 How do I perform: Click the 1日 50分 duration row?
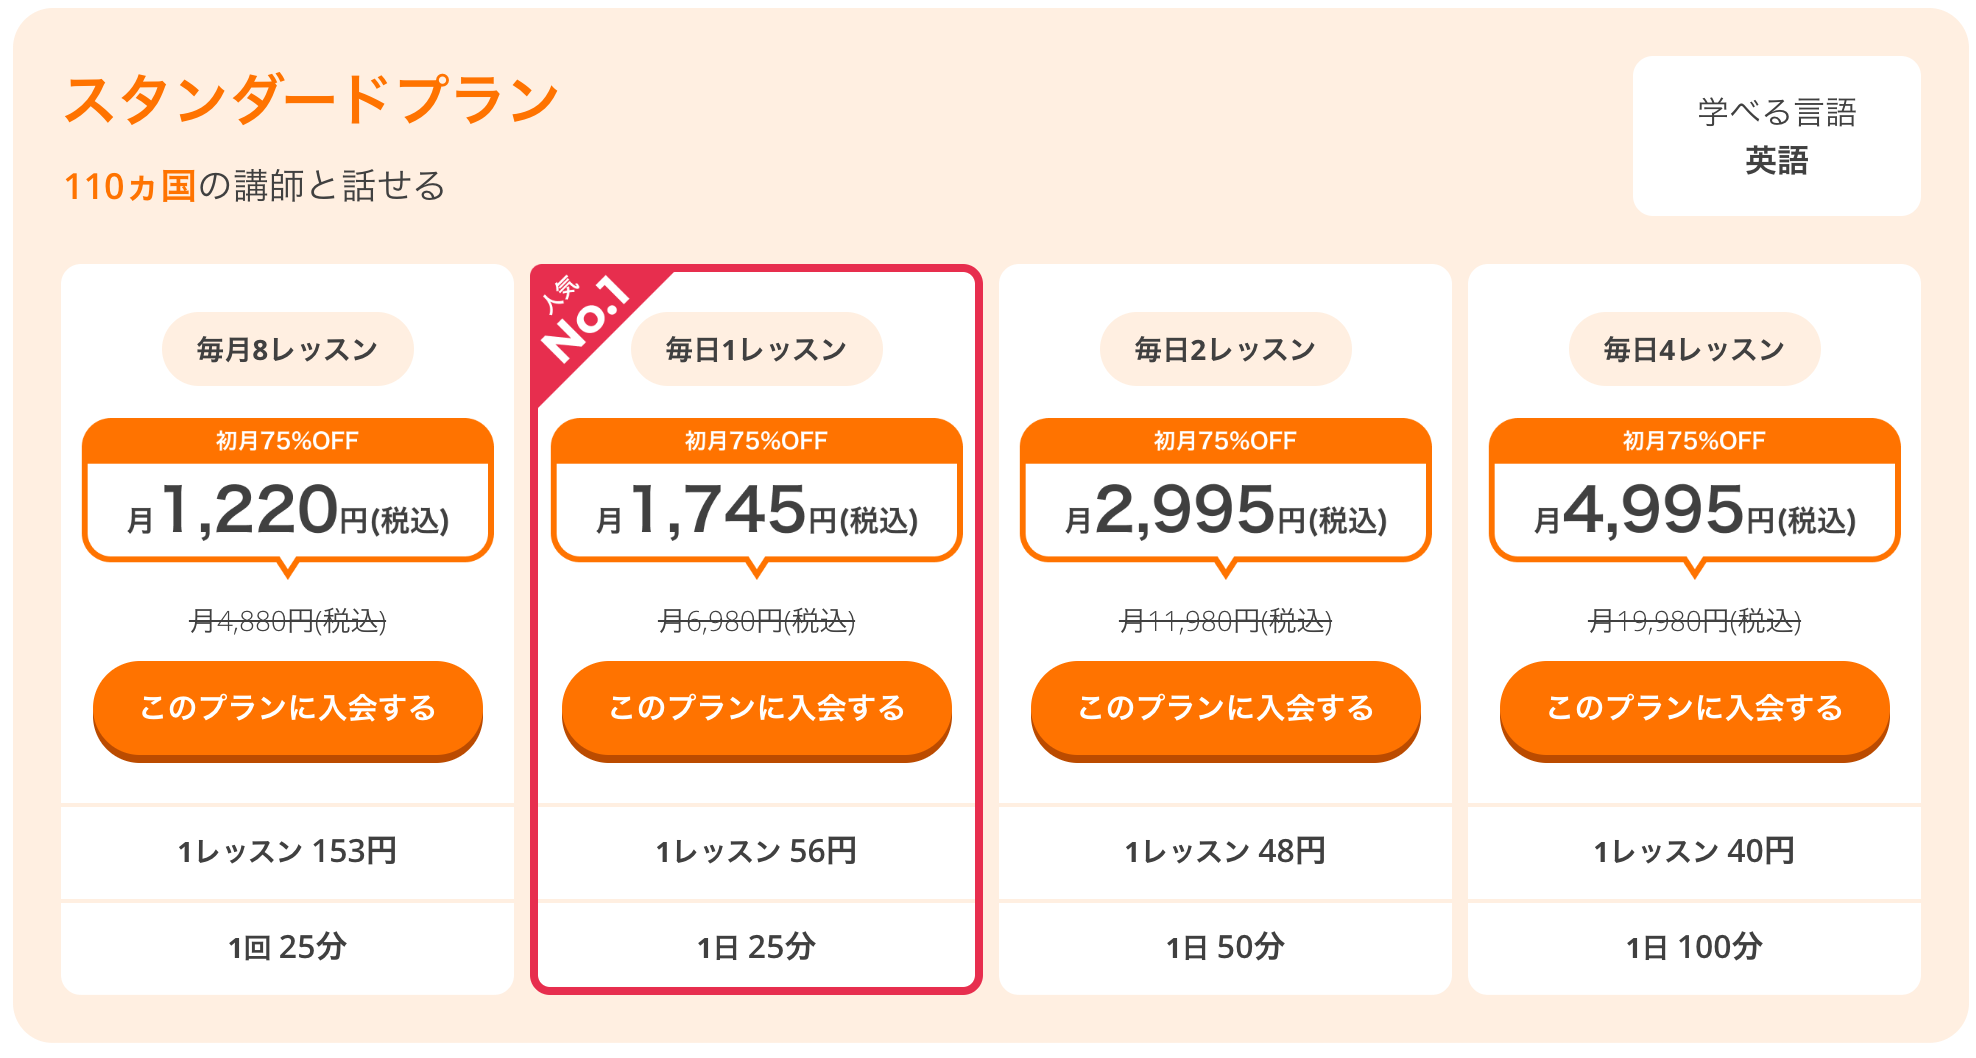(x=1226, y=947)
